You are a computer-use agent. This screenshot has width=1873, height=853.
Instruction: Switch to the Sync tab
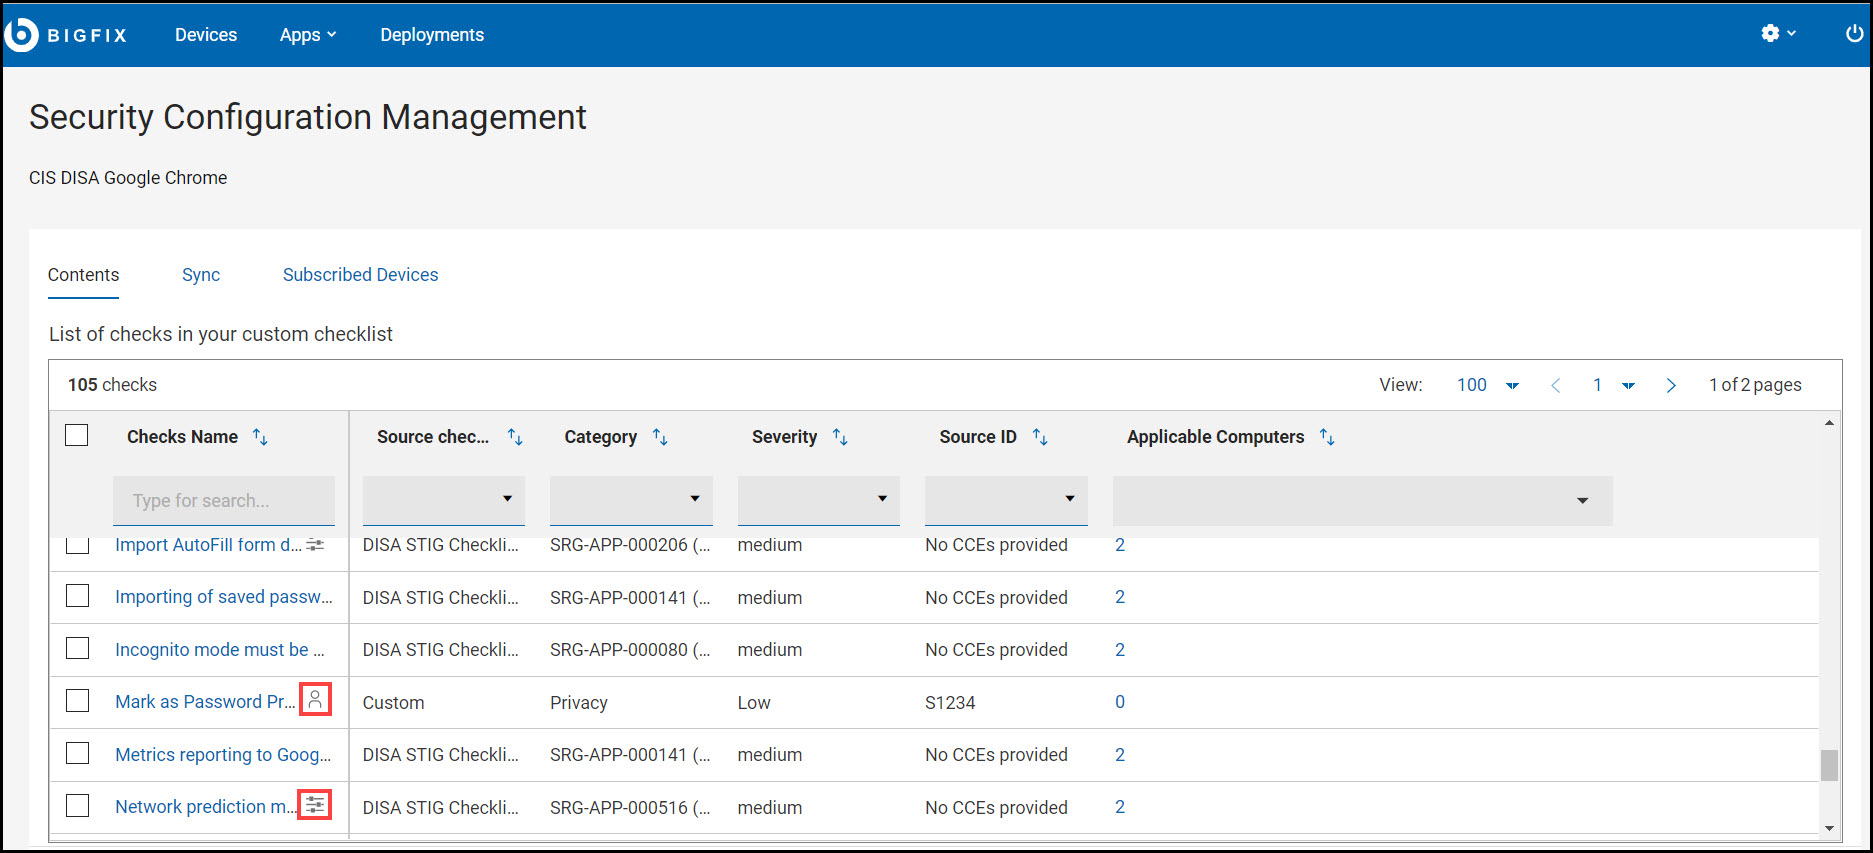[x=201, y=275]
